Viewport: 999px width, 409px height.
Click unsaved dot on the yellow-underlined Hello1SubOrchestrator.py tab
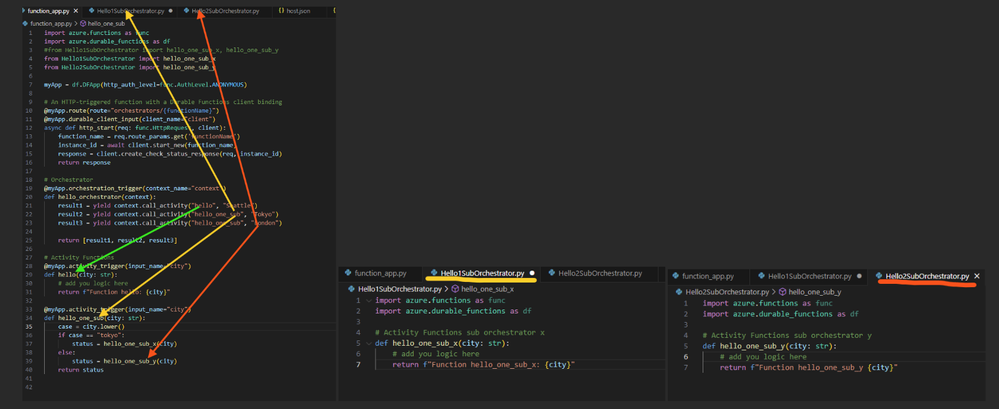[x=532, y=273]
